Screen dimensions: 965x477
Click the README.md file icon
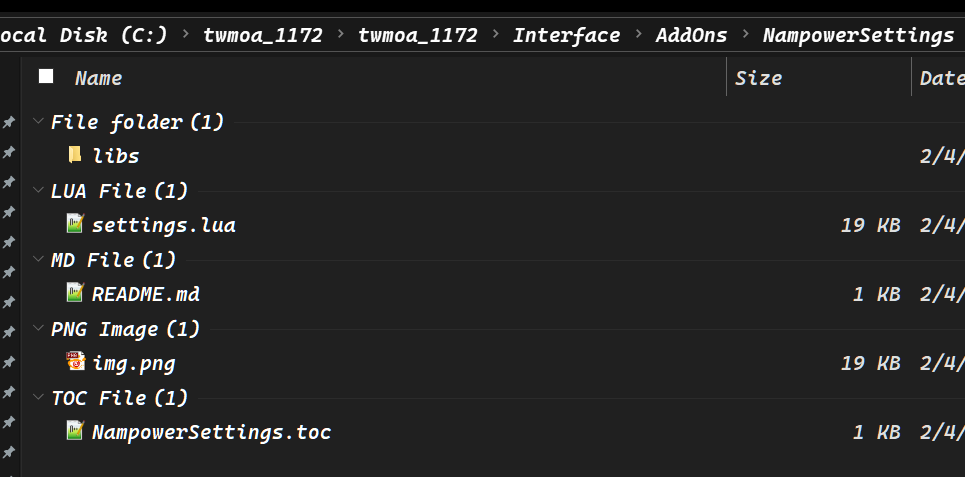(x=75, y=293)
